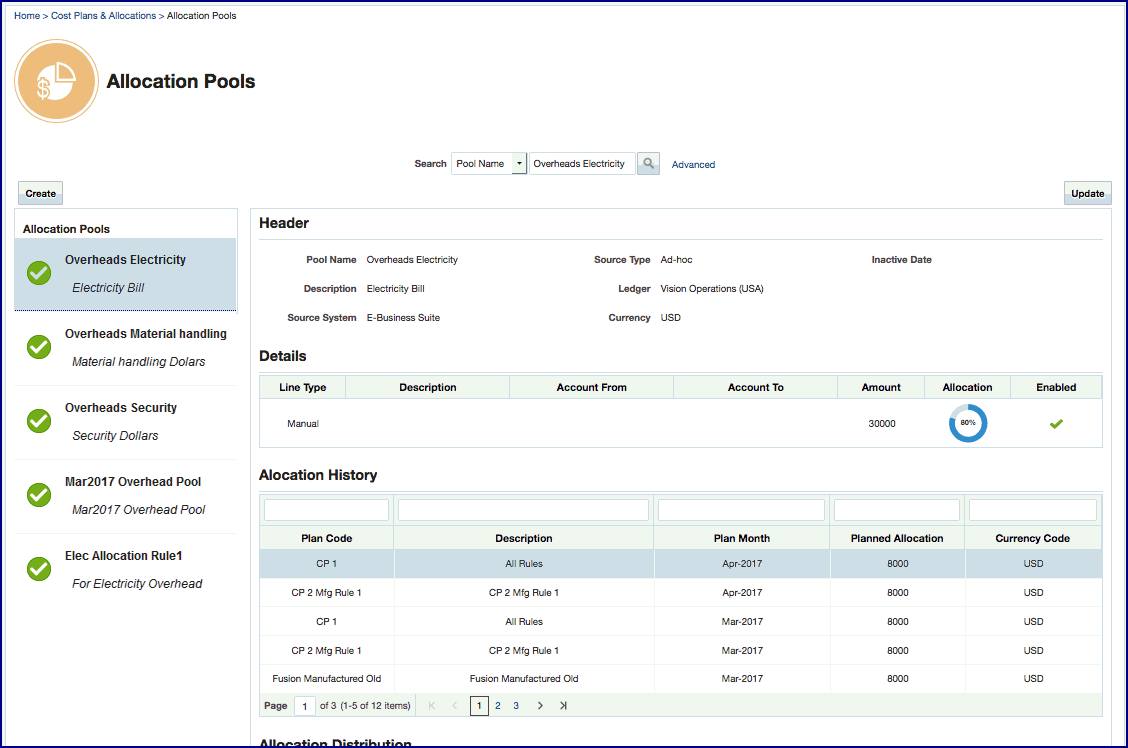Viewport: 1128px width, 748px height.
Task: Select the Overheads Material handling pool
Action: (125, 348)
